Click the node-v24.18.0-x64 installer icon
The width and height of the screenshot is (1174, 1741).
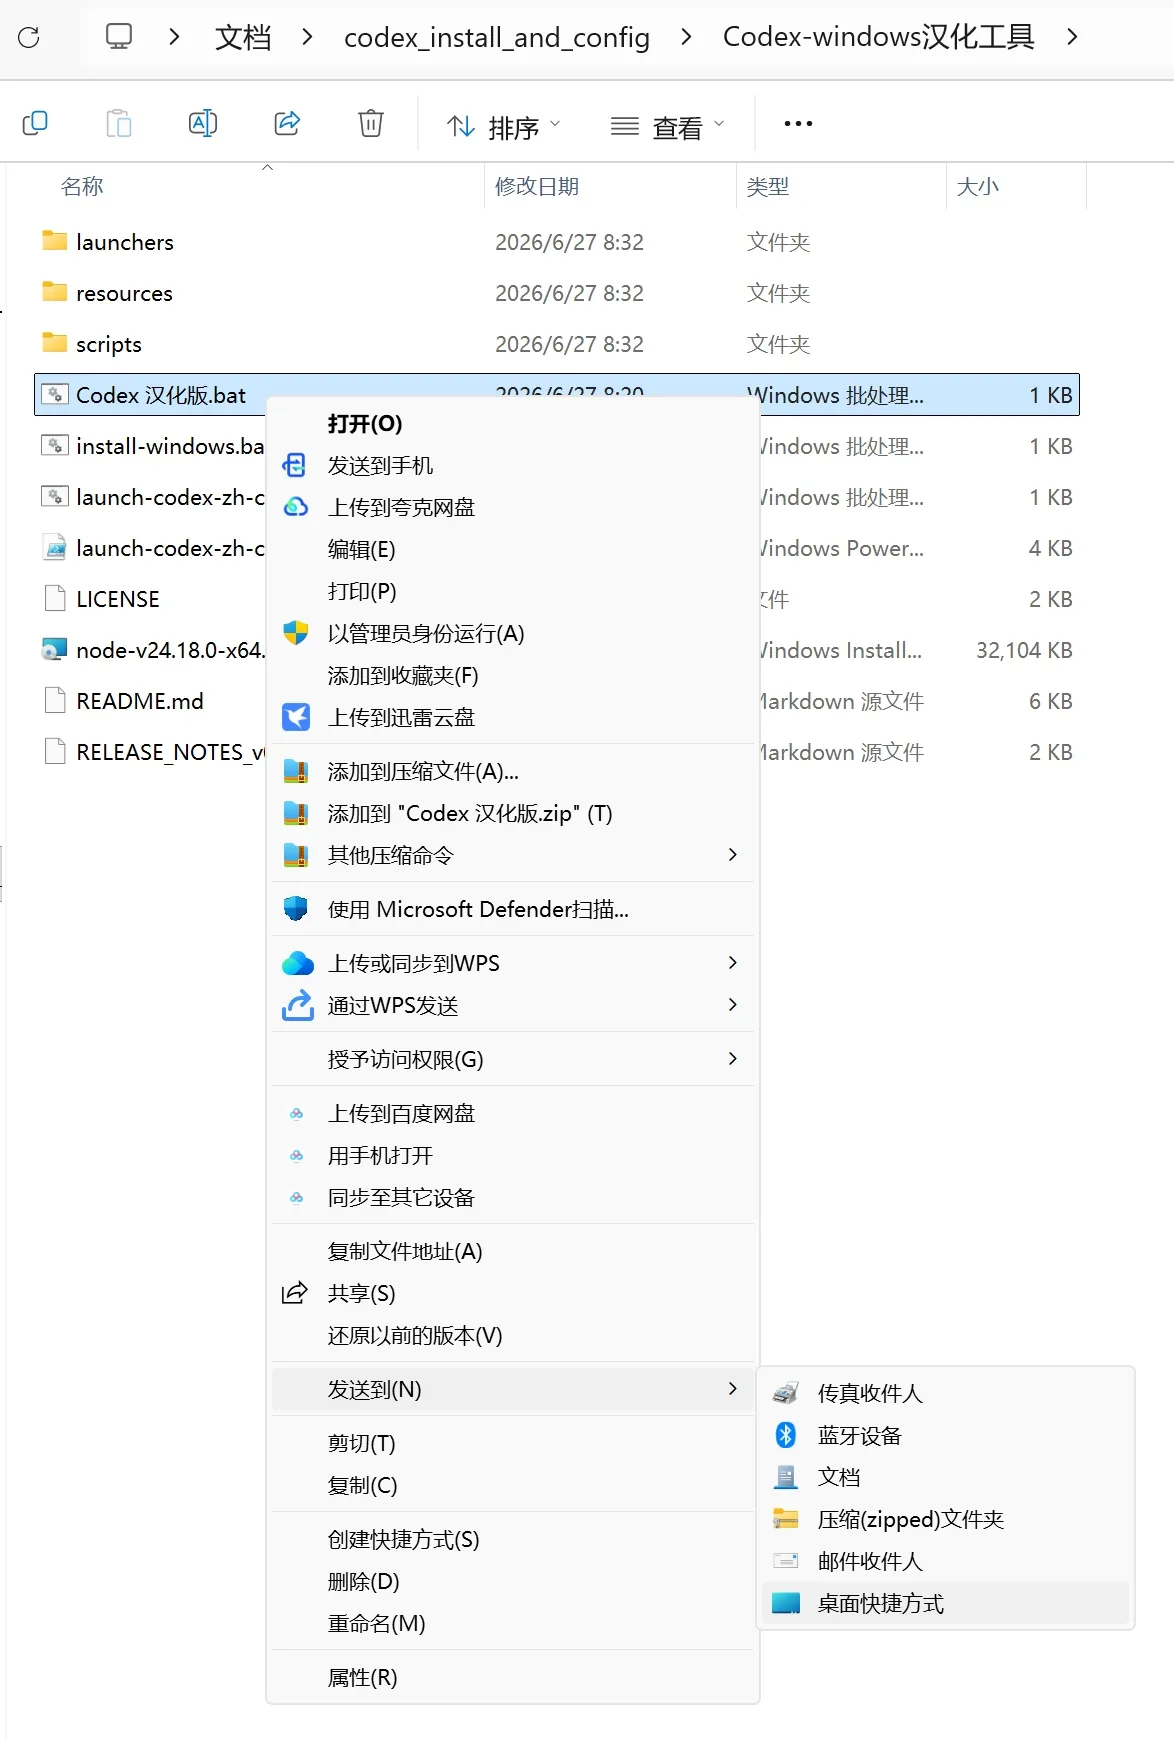click(x=55, y=650)
